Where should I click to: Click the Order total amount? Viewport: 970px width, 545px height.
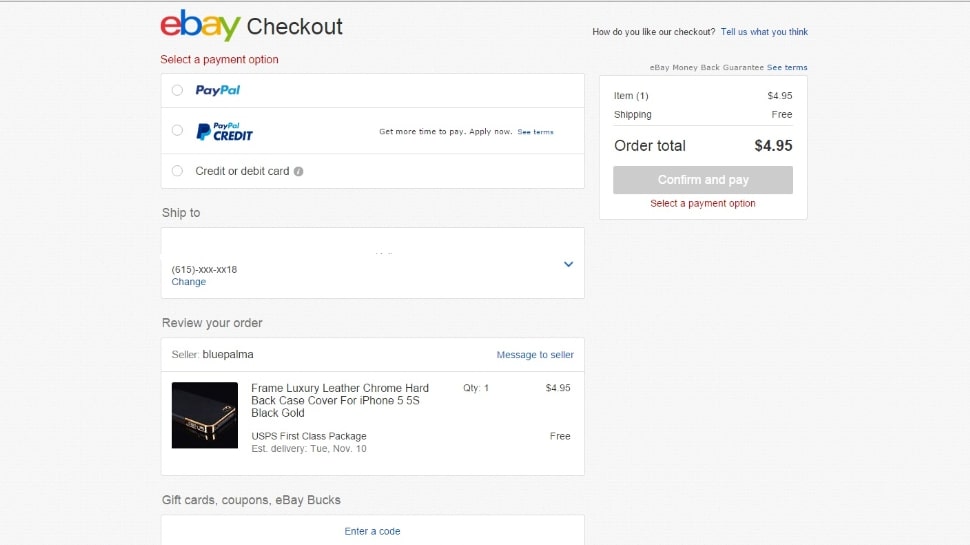point(773,145)
